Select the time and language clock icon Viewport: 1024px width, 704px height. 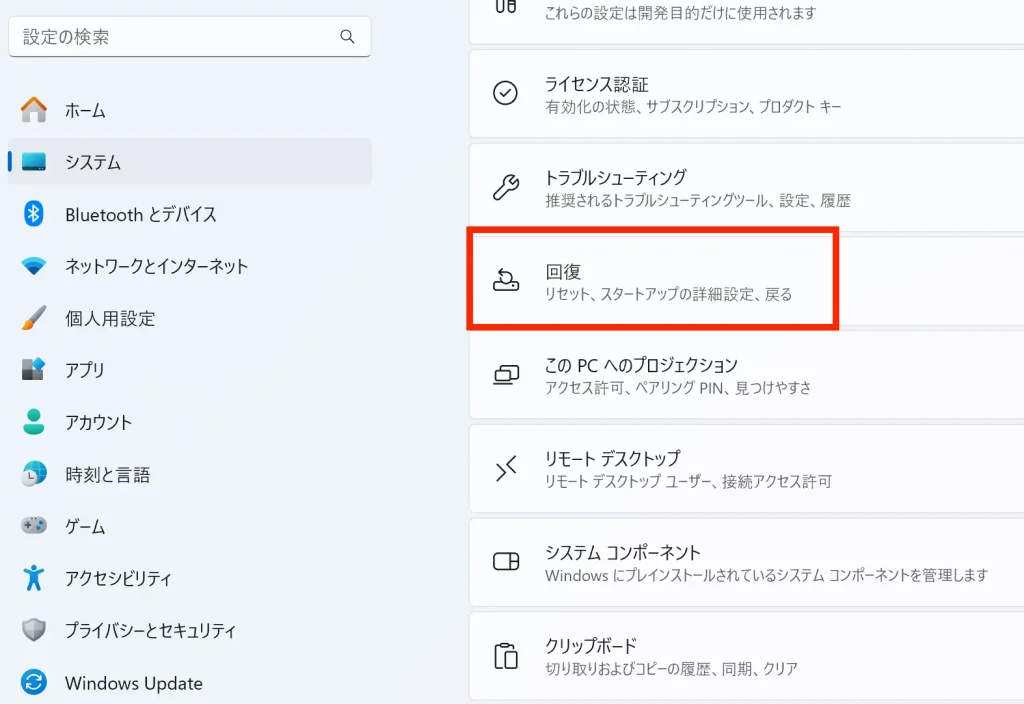(34, 474)
